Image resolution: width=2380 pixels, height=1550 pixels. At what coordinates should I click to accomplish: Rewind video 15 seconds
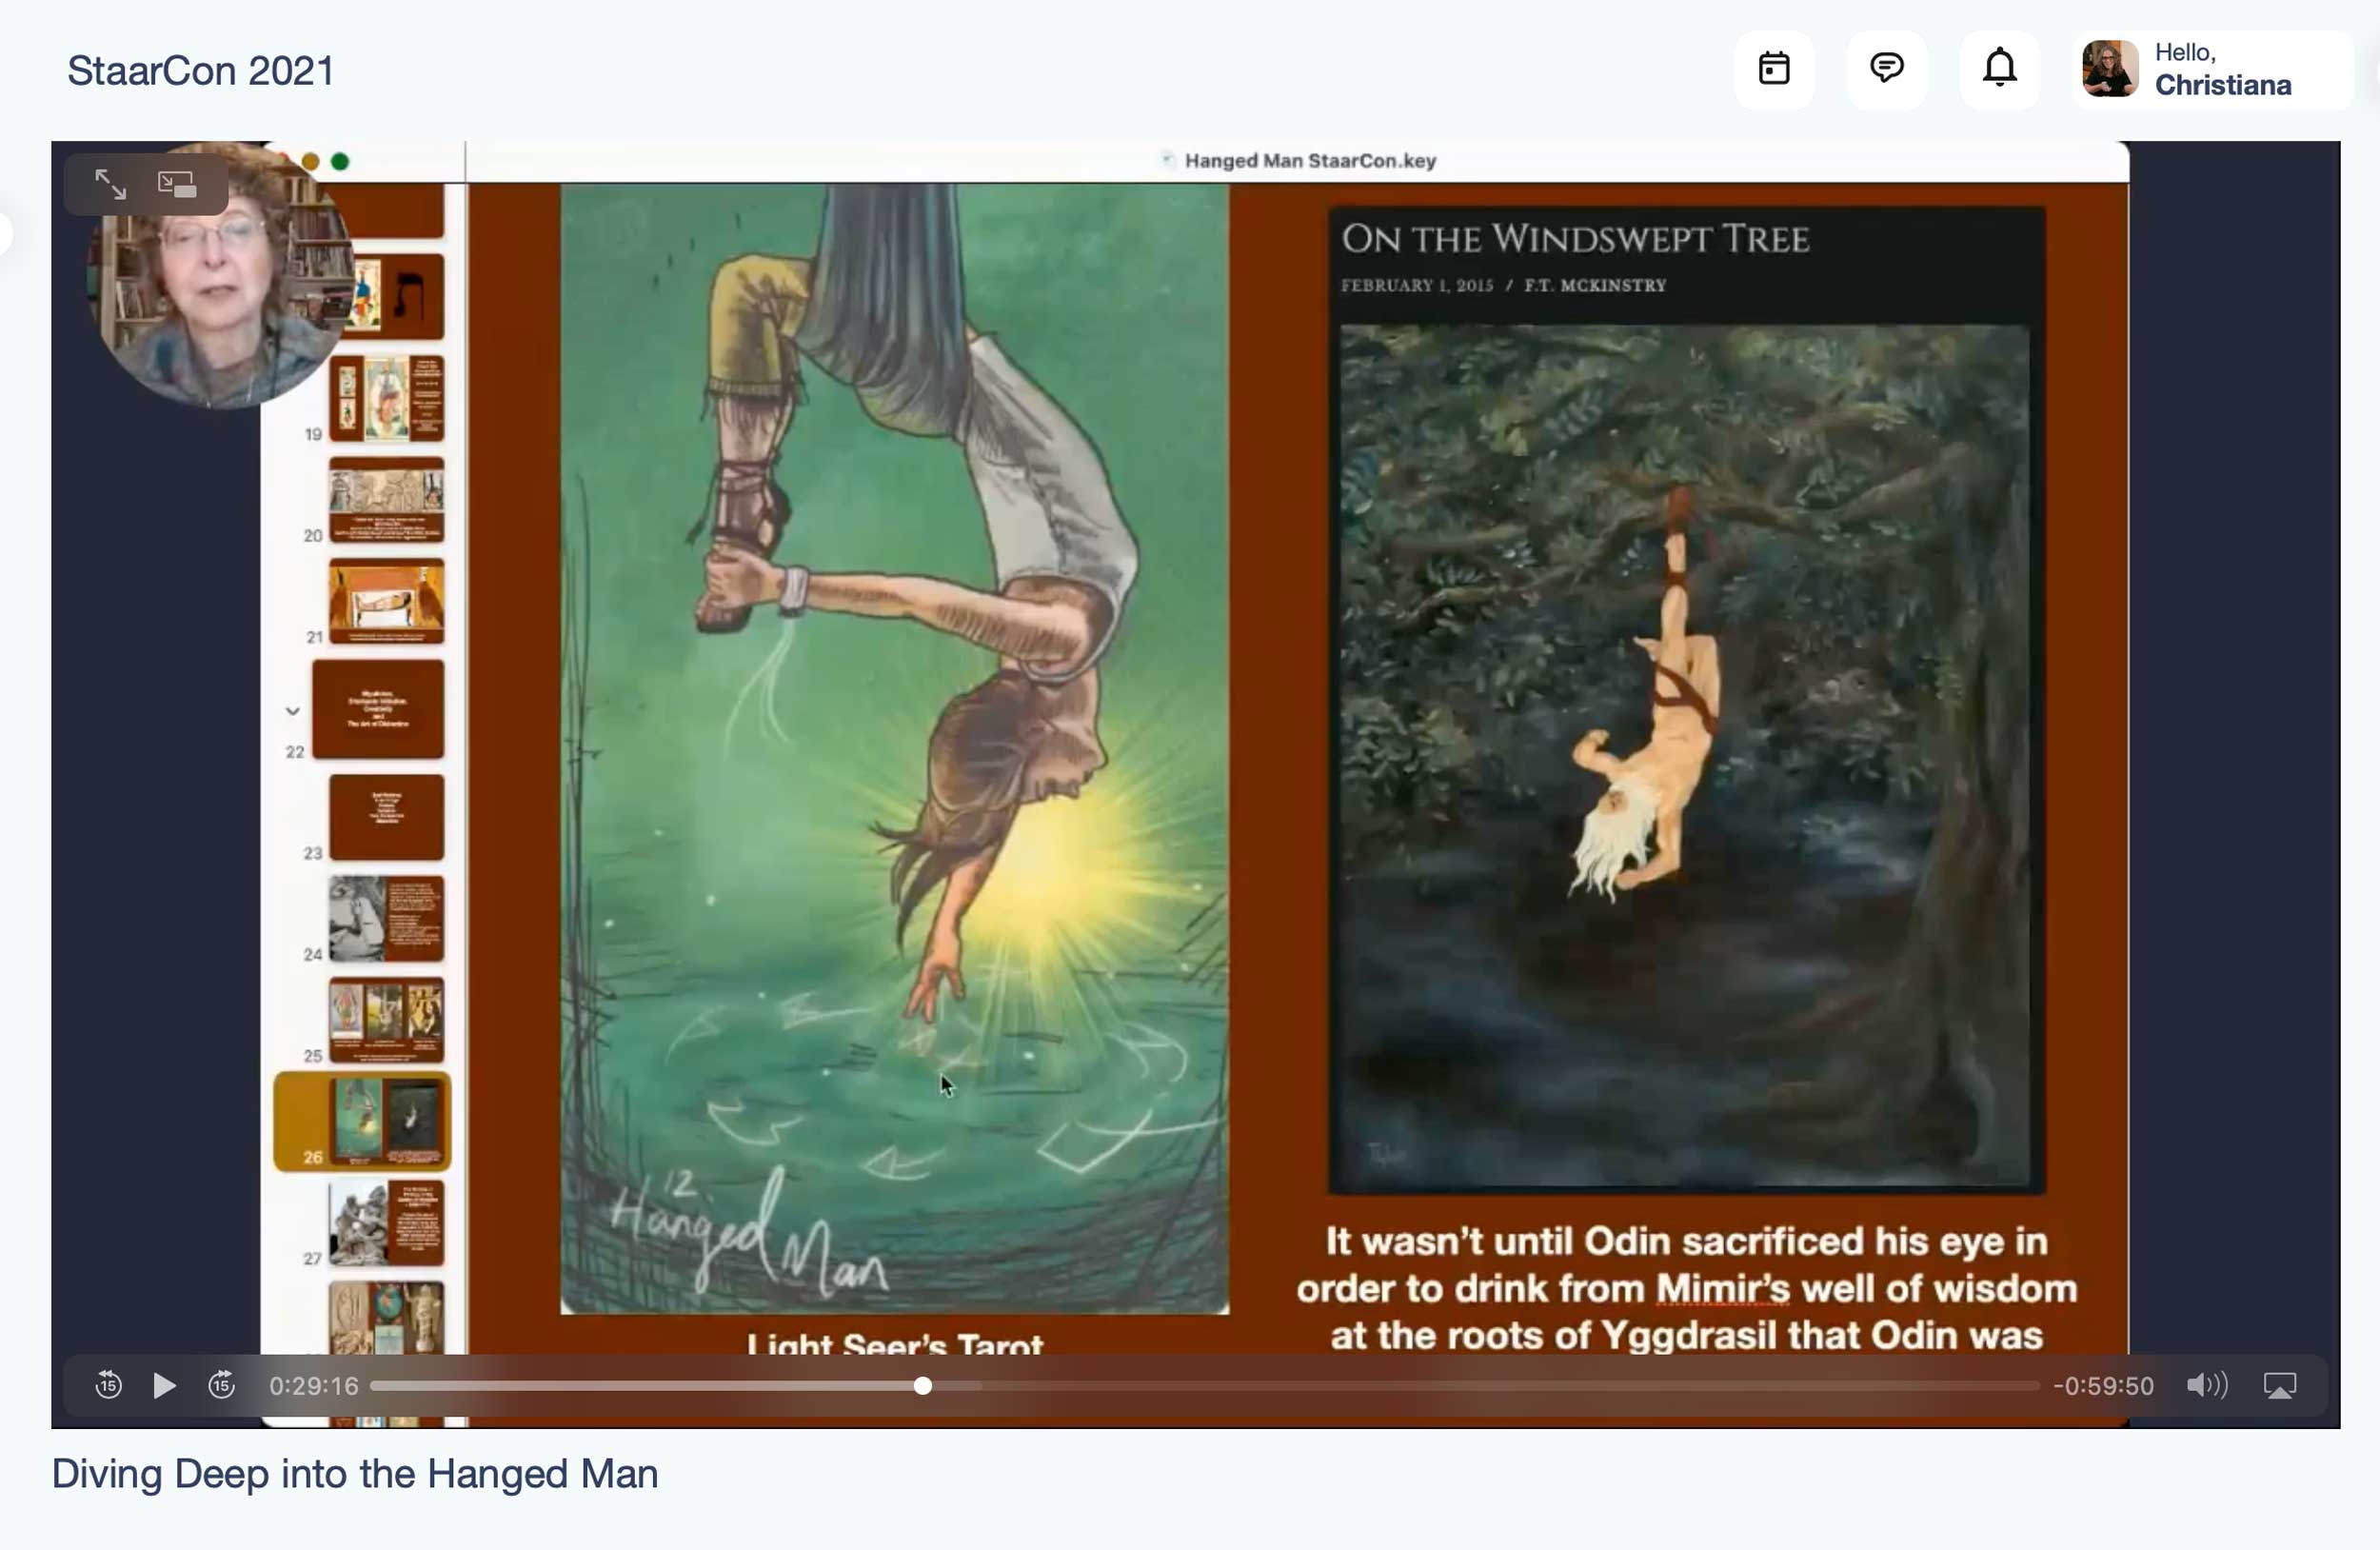(x=108, y=1385)
